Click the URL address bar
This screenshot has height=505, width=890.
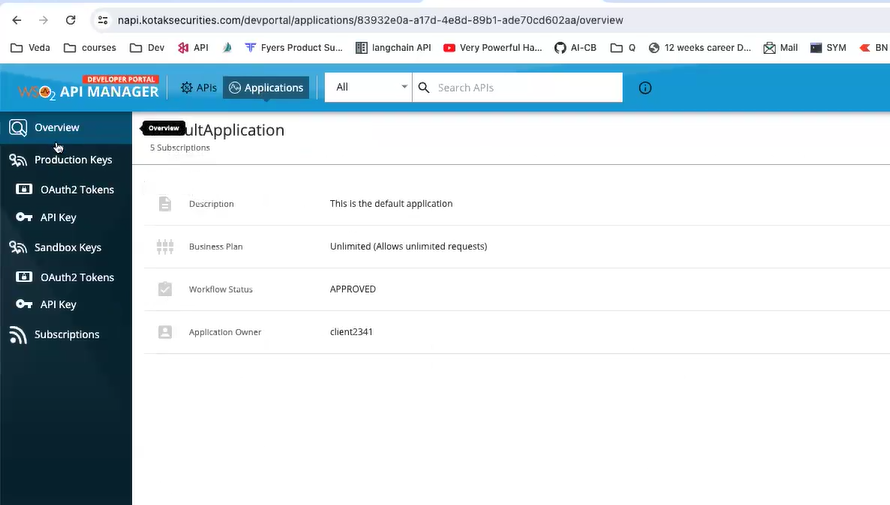(x=370, y=20)
